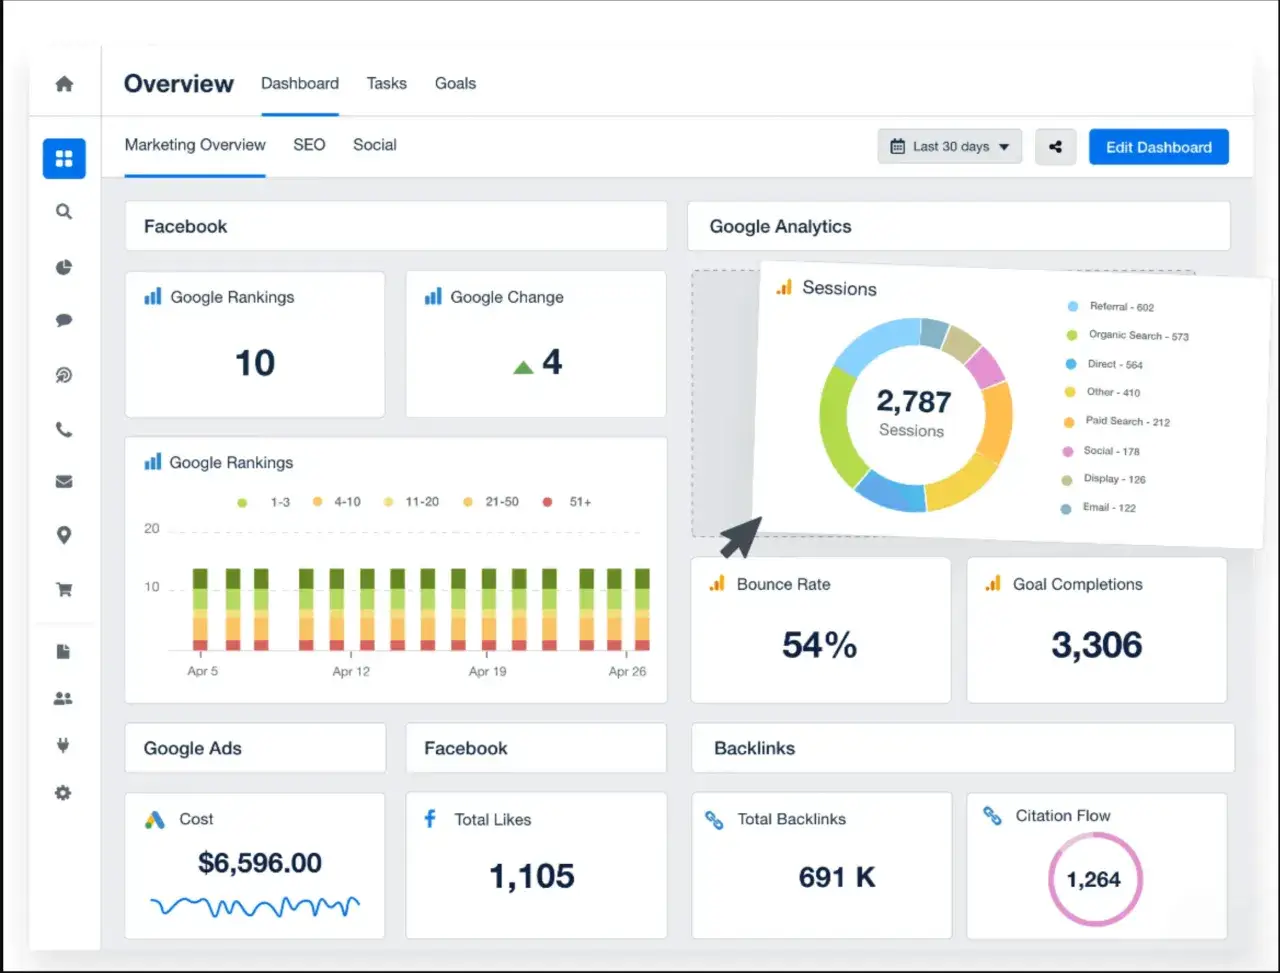Click the 54% bounce rate value

pos(819,645)
